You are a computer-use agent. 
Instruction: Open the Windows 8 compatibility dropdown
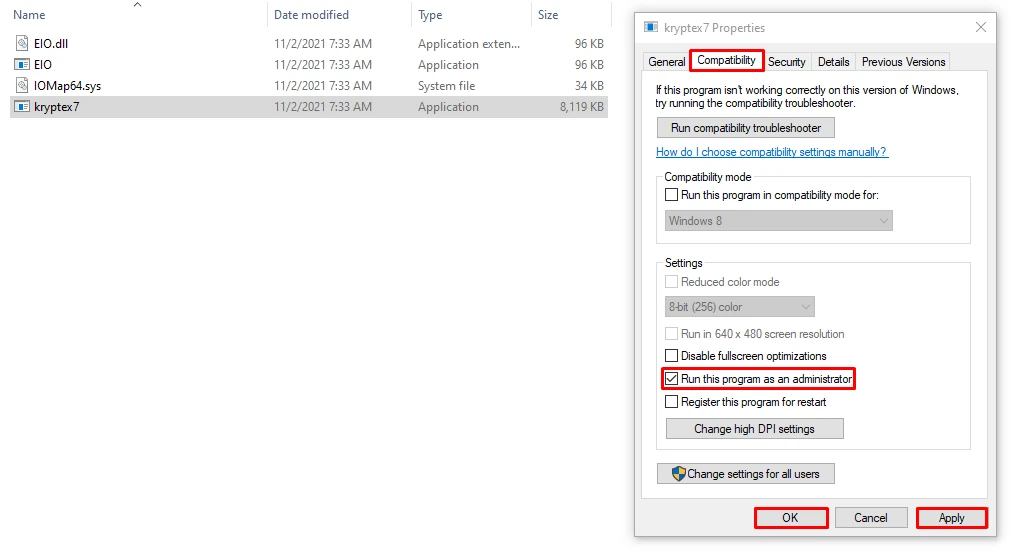778,221
